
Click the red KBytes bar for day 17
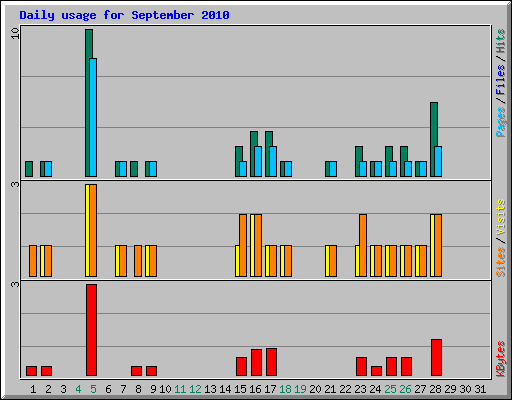click(x=271, y=362)
